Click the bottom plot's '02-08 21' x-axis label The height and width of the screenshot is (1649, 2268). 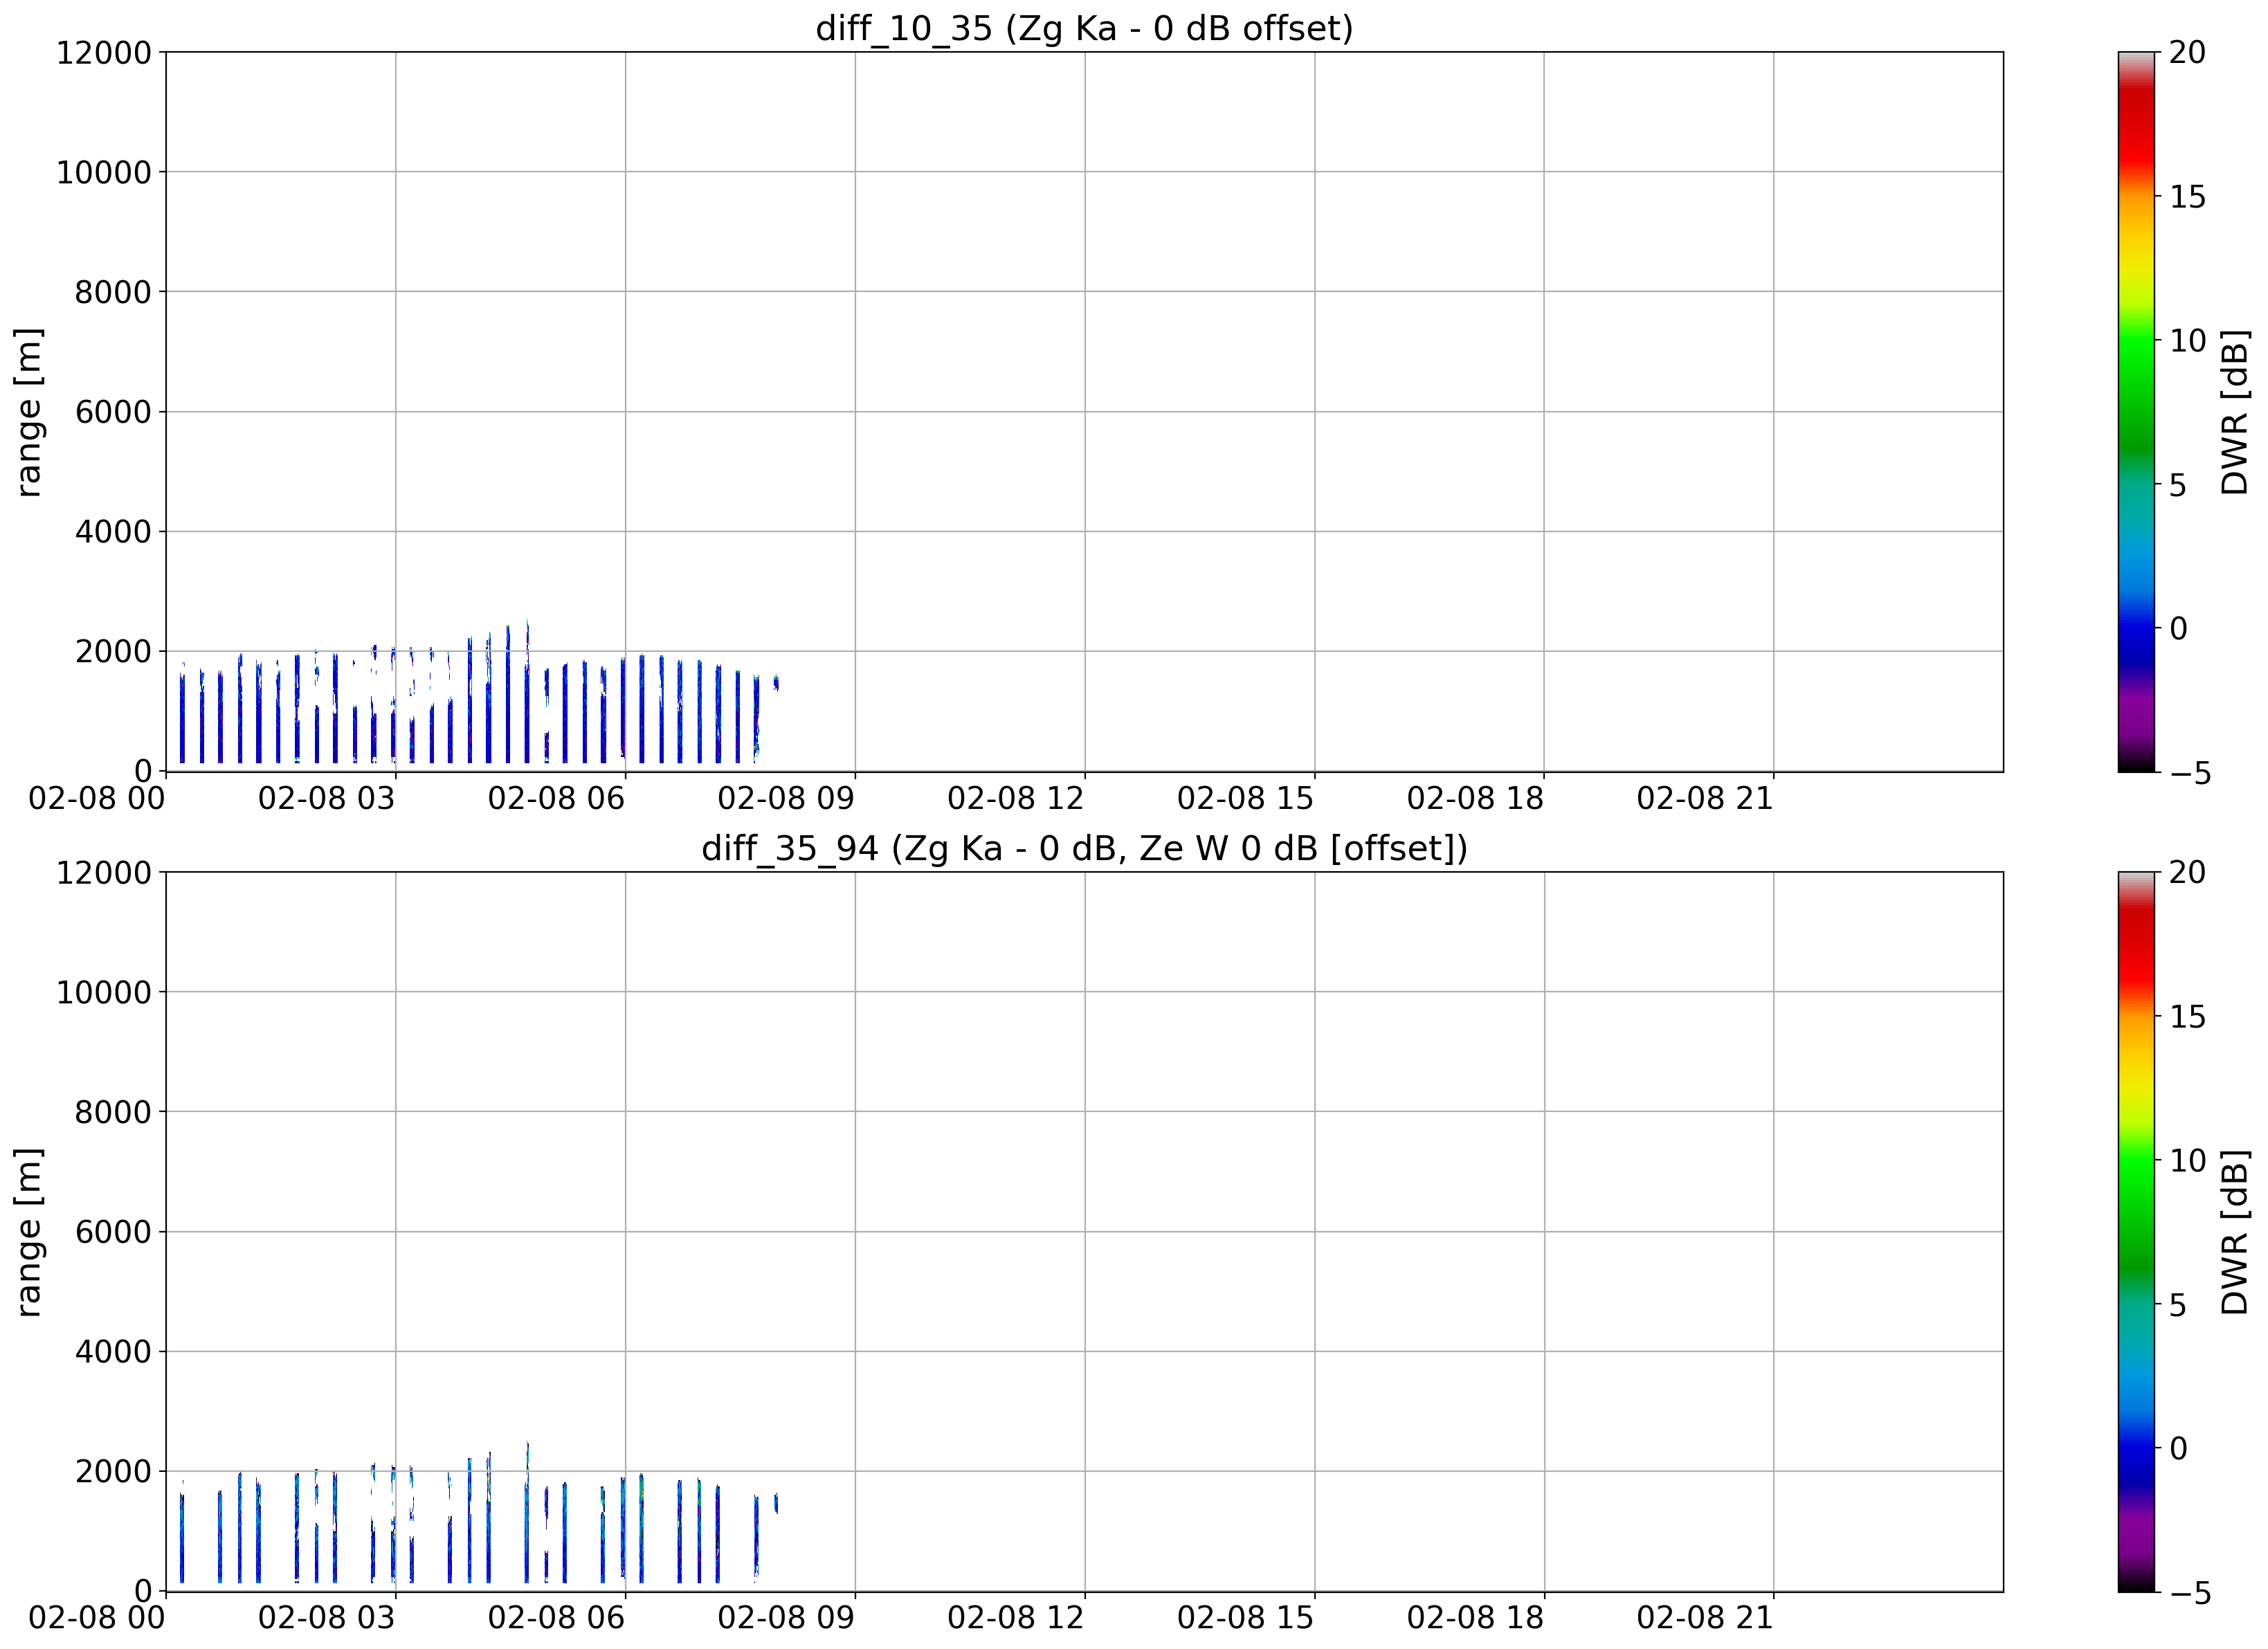coord(1705,1618)
